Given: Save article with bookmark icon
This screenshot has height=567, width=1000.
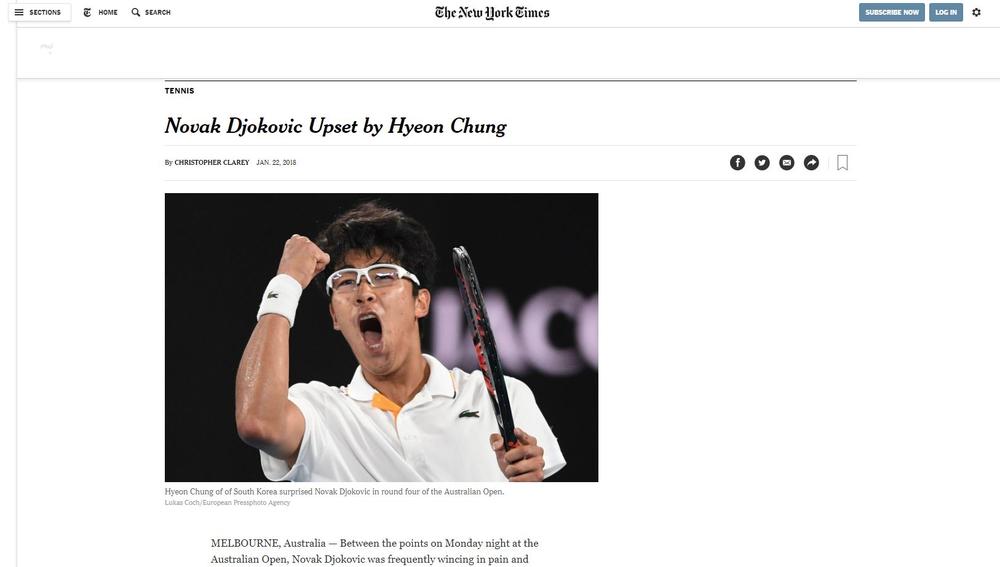Looking at the screenshot, I should point(842,163).
